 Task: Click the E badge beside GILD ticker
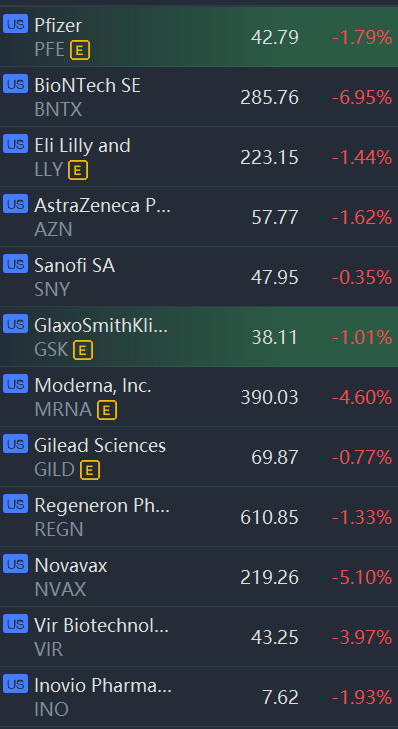click(90, 471)
